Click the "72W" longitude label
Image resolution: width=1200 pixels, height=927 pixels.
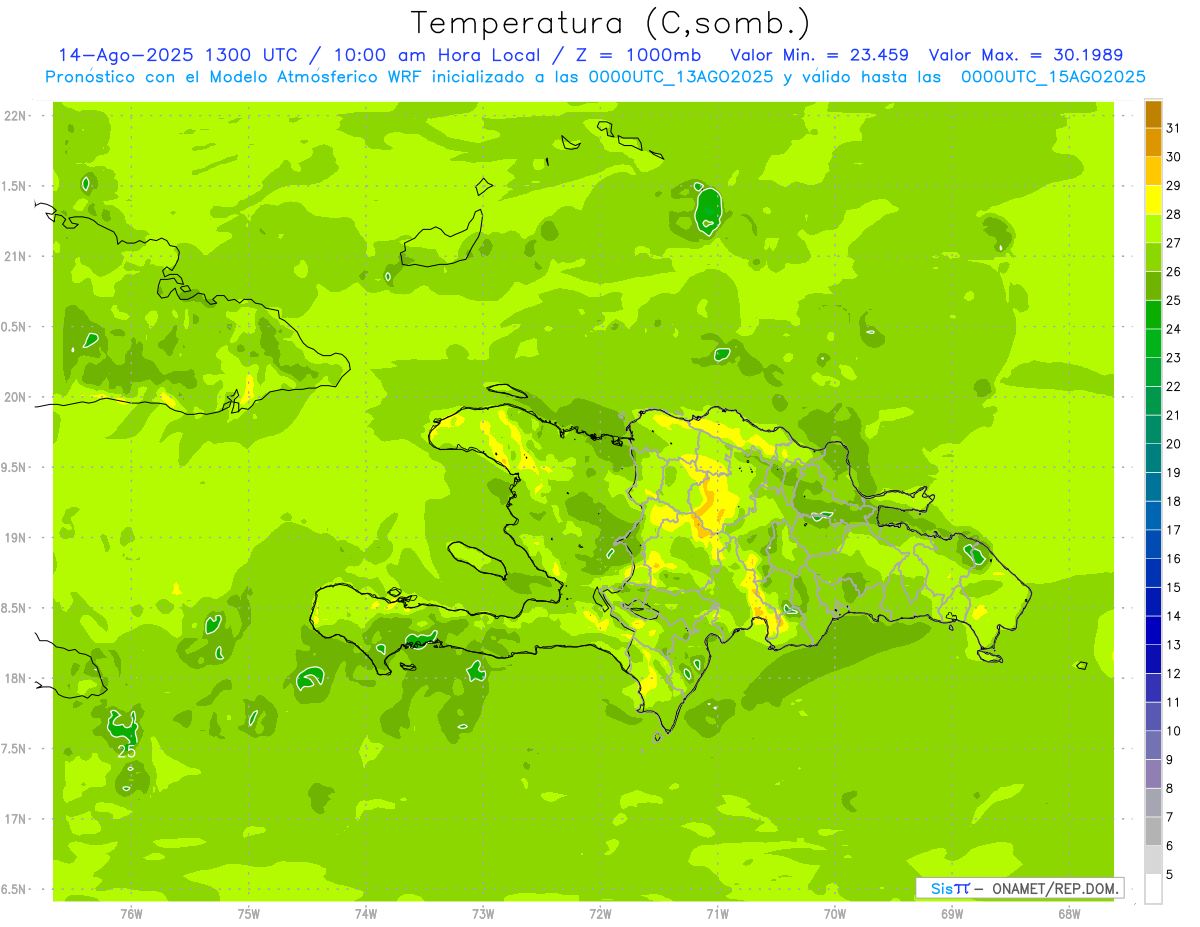tap(600, 913)
